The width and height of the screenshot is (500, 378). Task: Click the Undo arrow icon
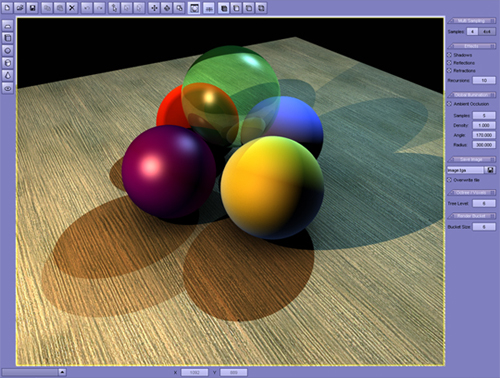tap(87, 8)
